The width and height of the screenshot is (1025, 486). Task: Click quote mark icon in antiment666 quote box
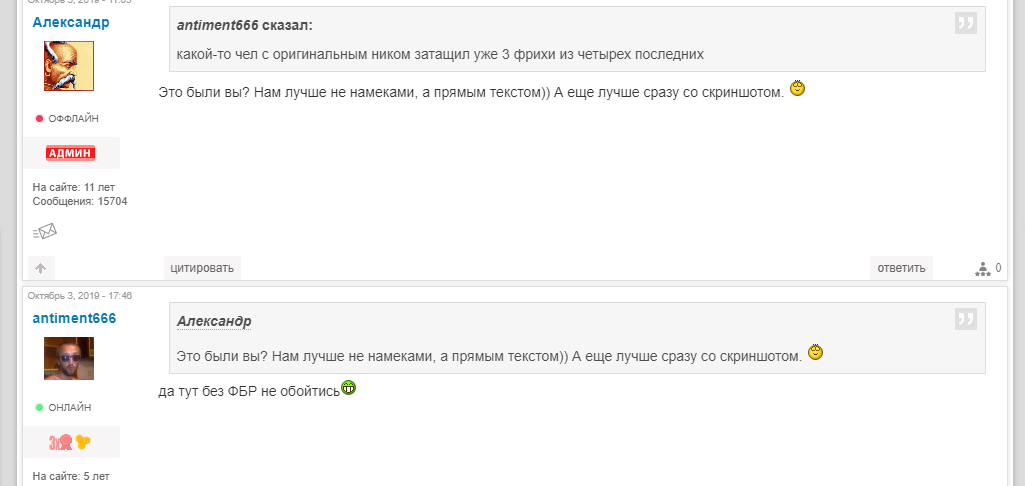966,23
